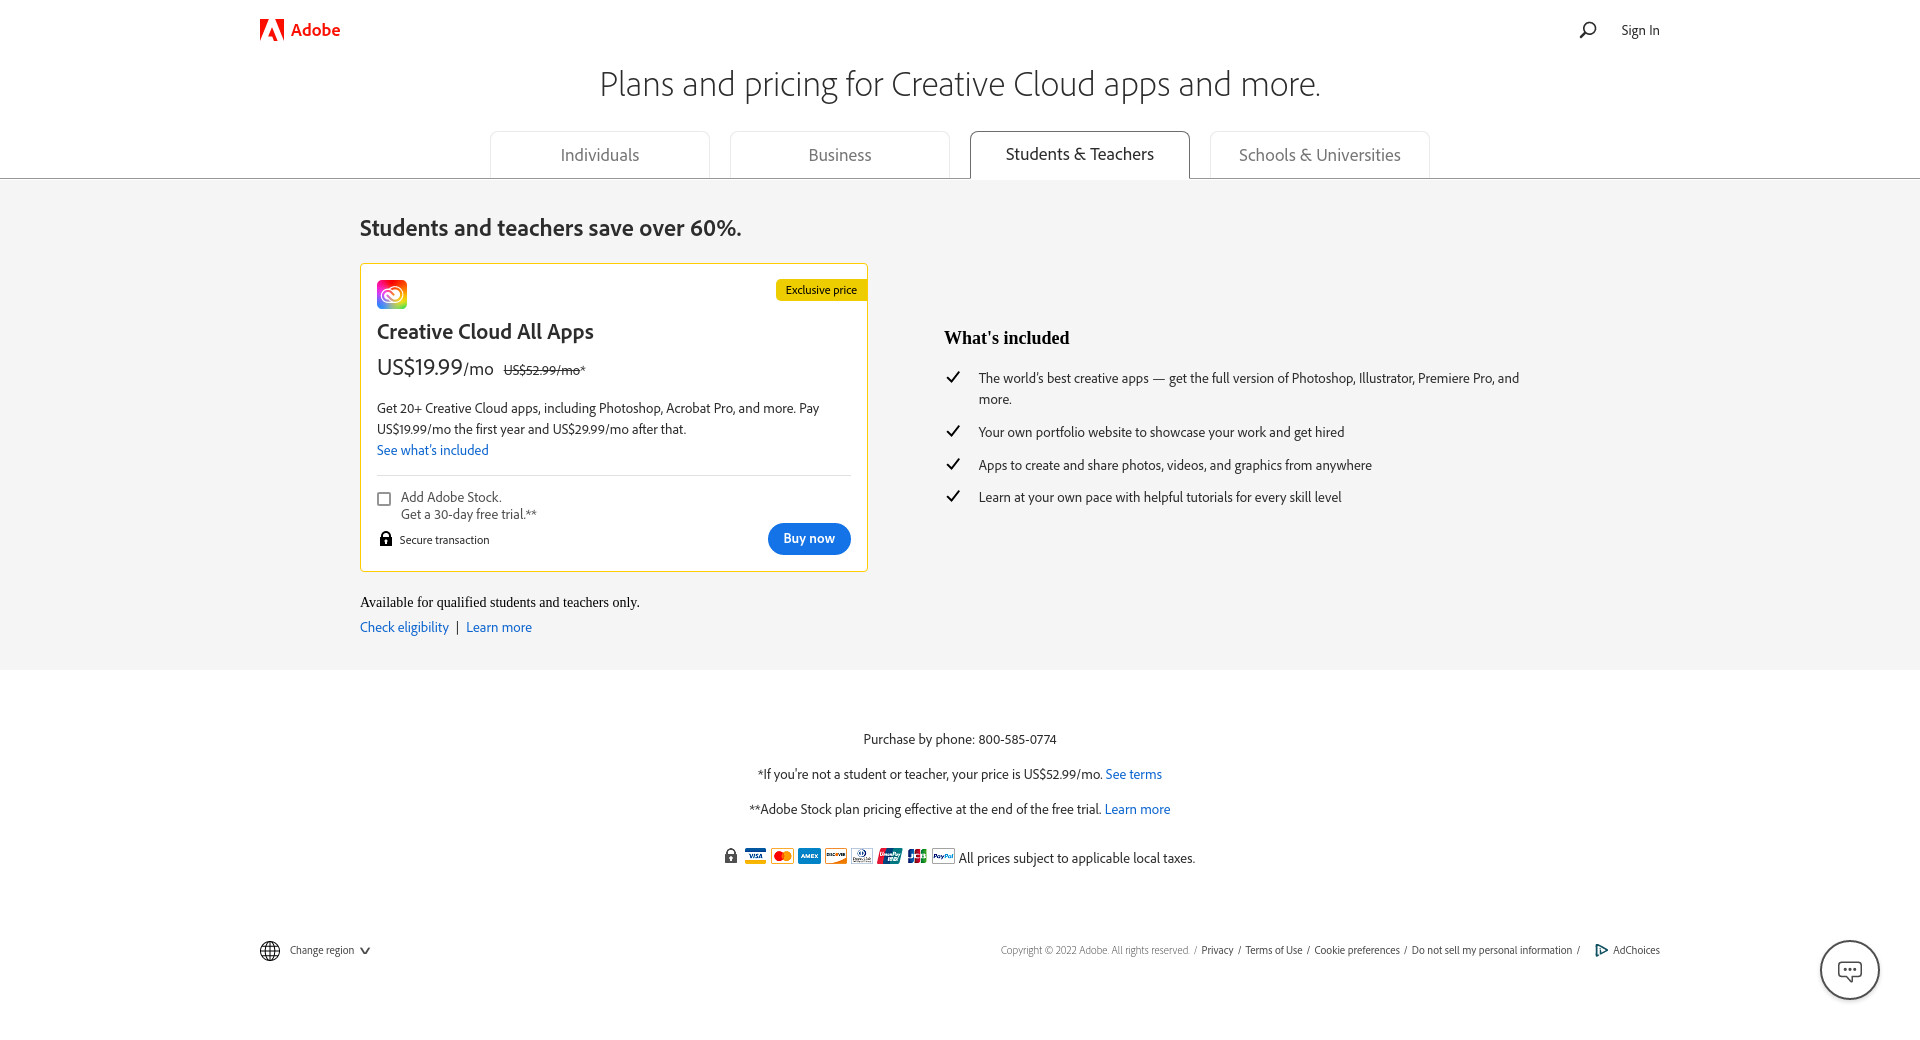Click the PayPal payment icon
This screenshot has width=1920, height=1040.
943,856
